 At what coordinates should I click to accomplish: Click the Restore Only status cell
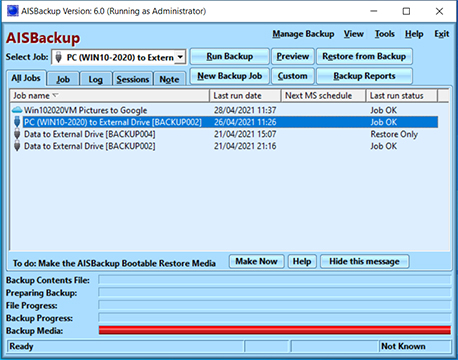394,134
